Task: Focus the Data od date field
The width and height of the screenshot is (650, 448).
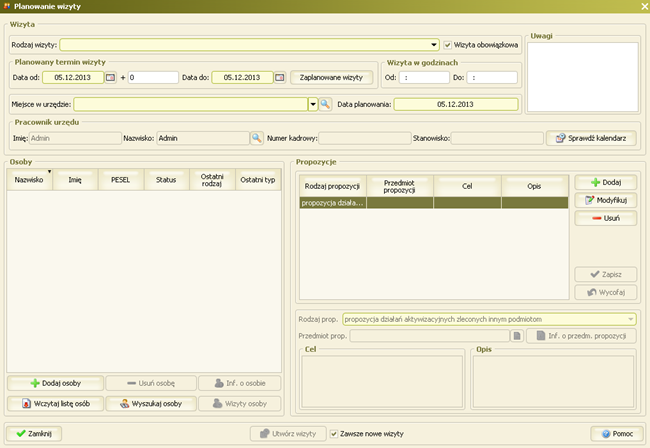Action: point(73,77)
